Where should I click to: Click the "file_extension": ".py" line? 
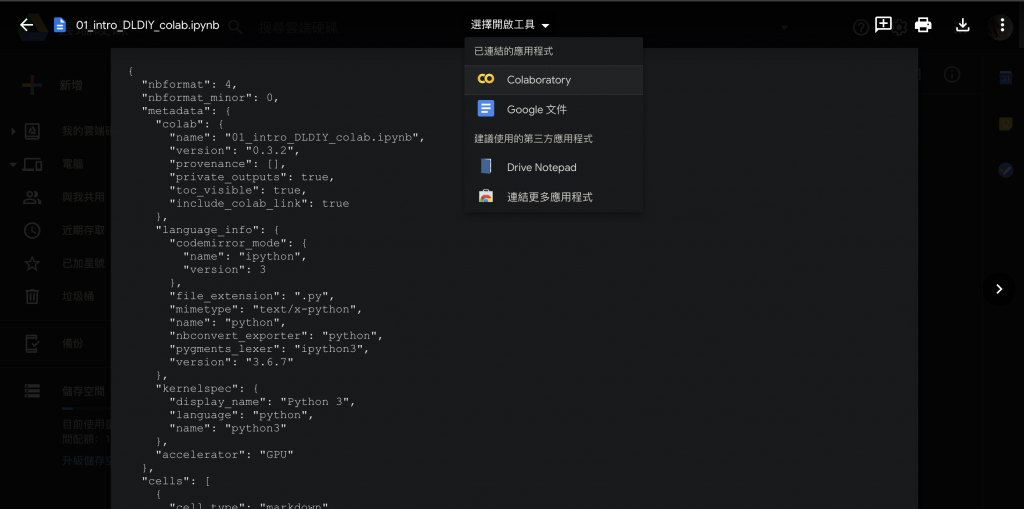pyautogui.click(x=252, y=296)
